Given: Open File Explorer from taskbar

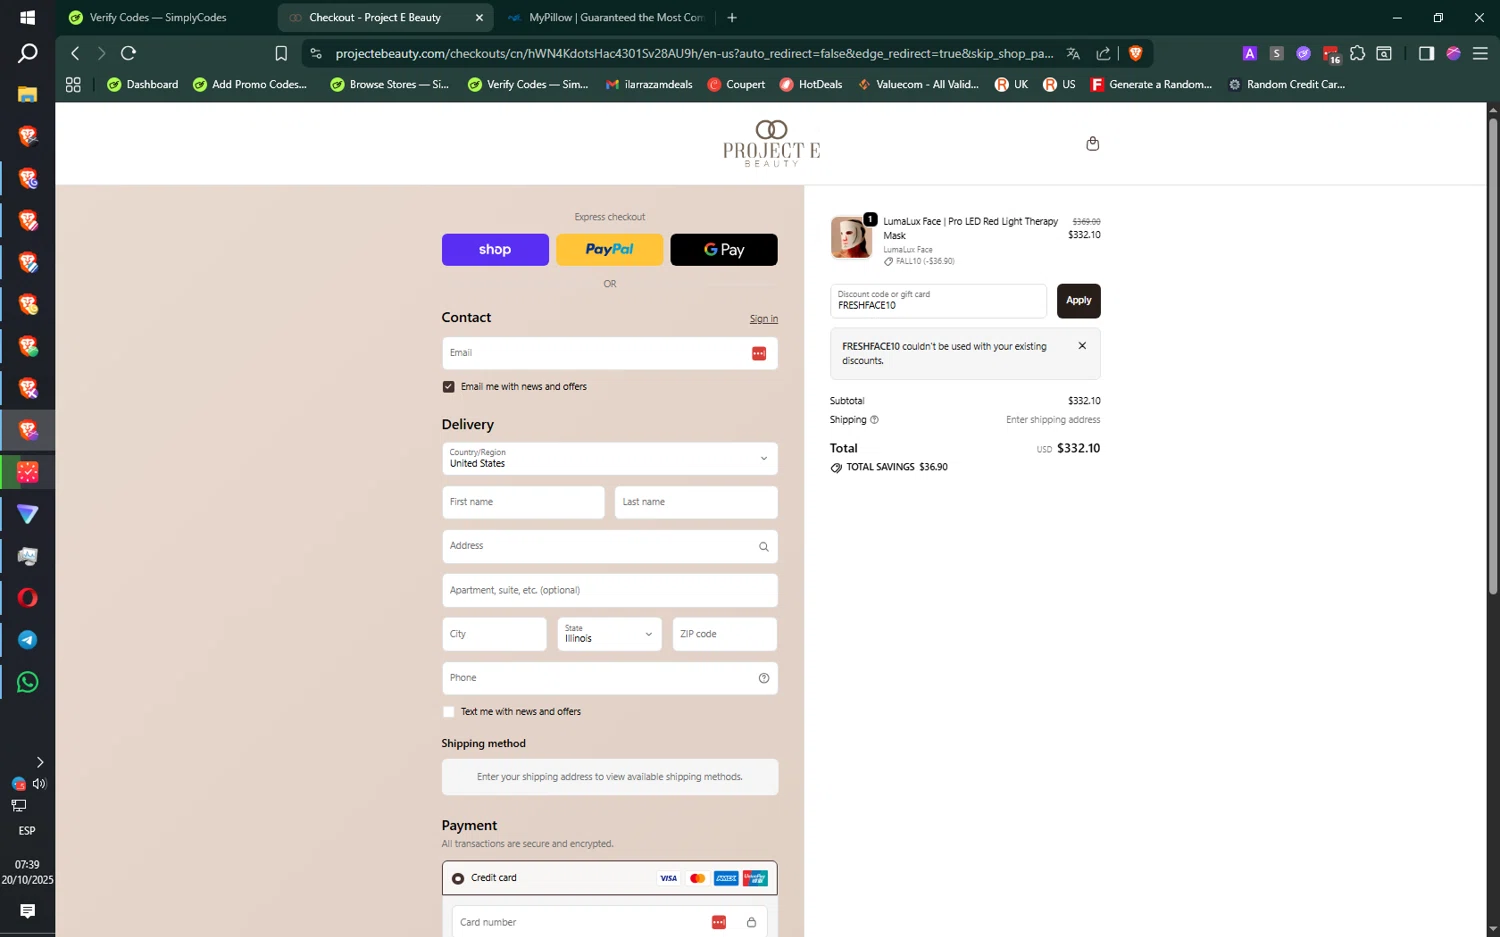Looking at the screenshot, I should [27, 94].
